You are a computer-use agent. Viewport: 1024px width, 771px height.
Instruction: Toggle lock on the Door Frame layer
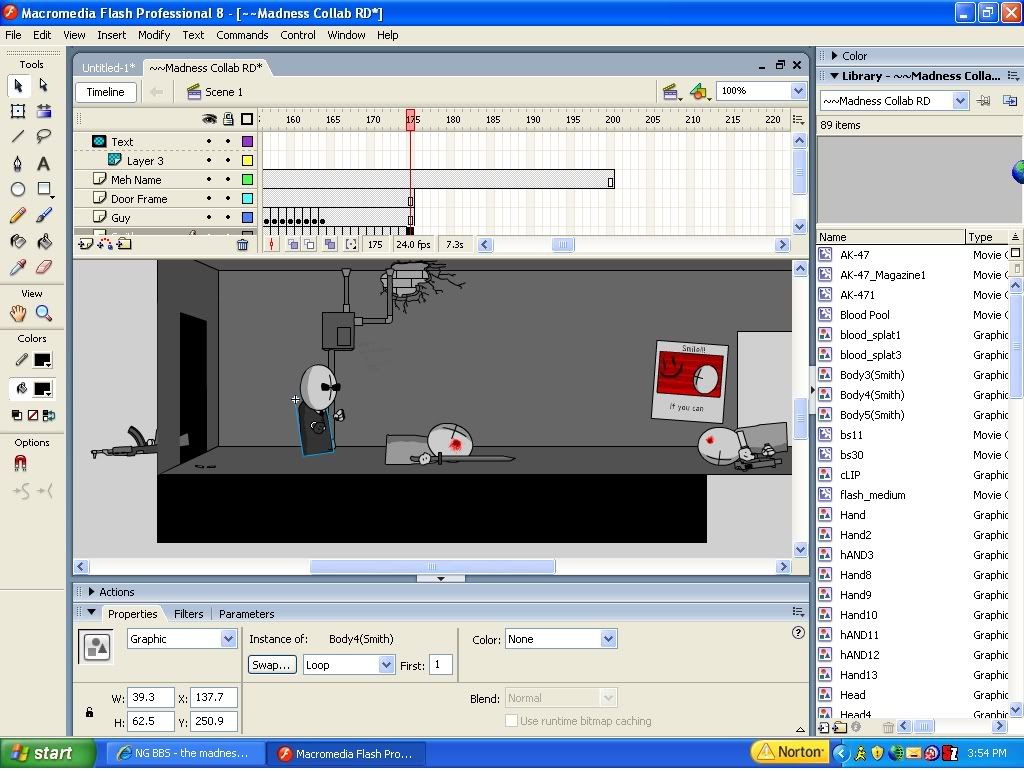pyautogui.click(x=228, y=199)
